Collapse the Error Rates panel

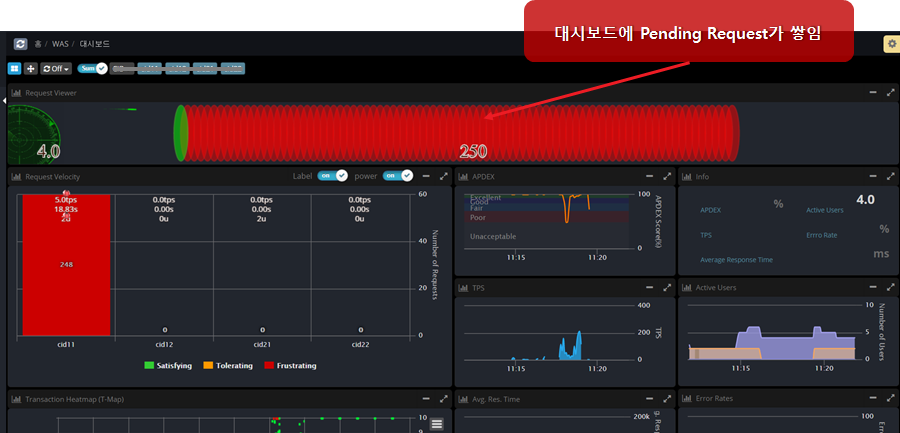point(872,398)
